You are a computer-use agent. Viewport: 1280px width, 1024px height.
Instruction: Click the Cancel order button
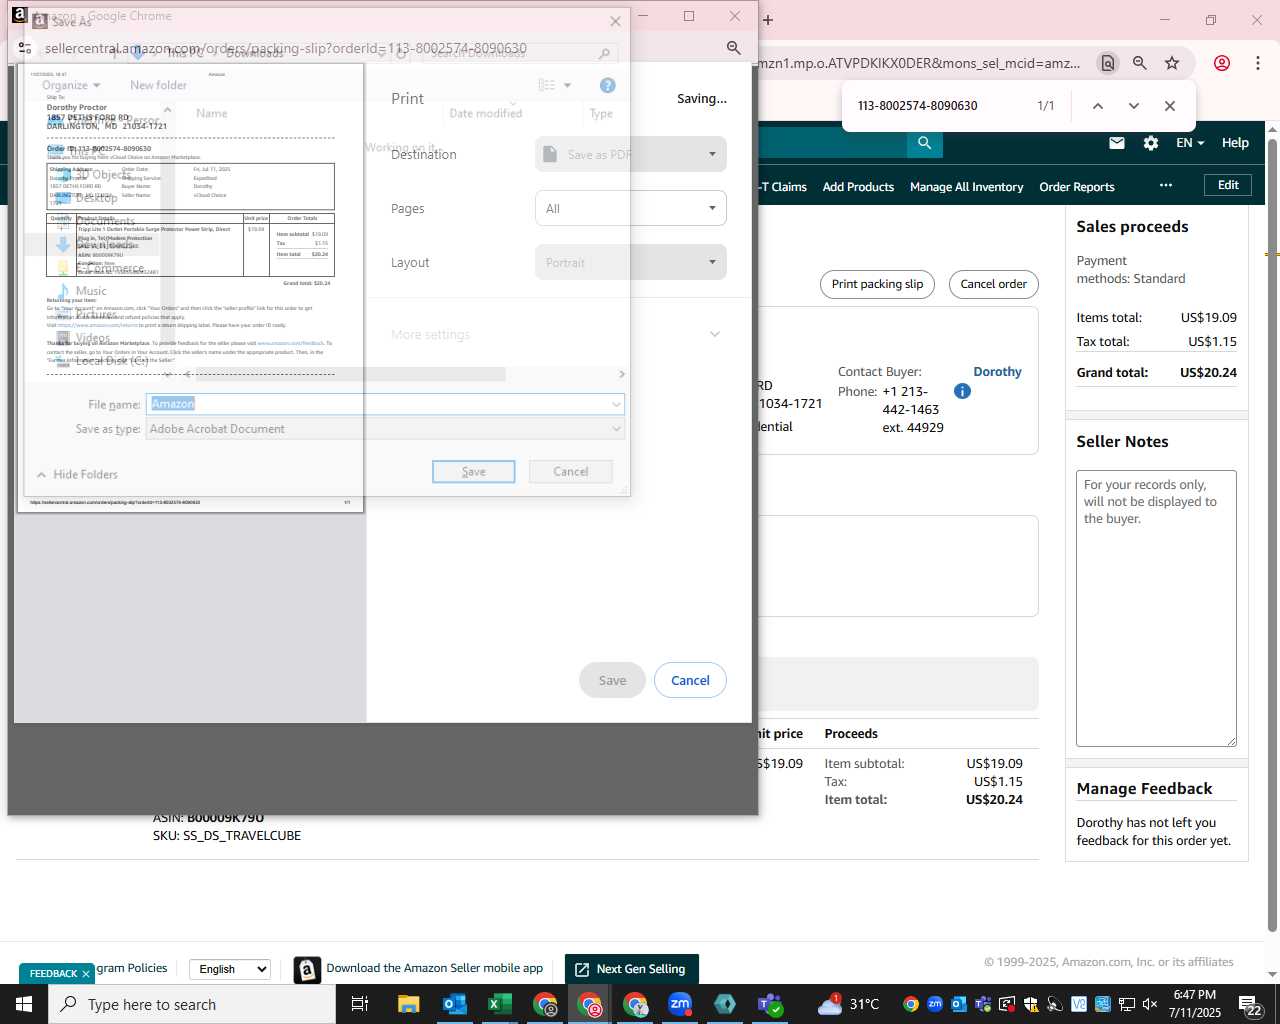[994, 284]
